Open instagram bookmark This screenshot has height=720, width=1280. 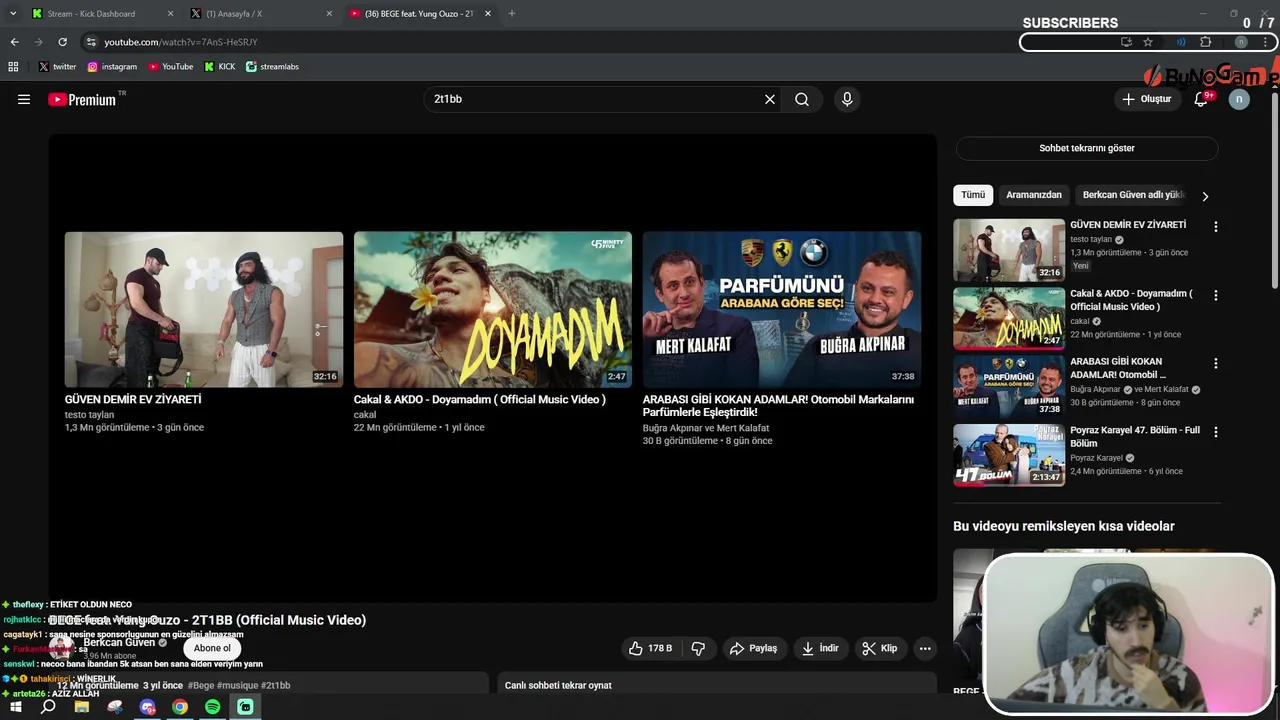point(112,67)
